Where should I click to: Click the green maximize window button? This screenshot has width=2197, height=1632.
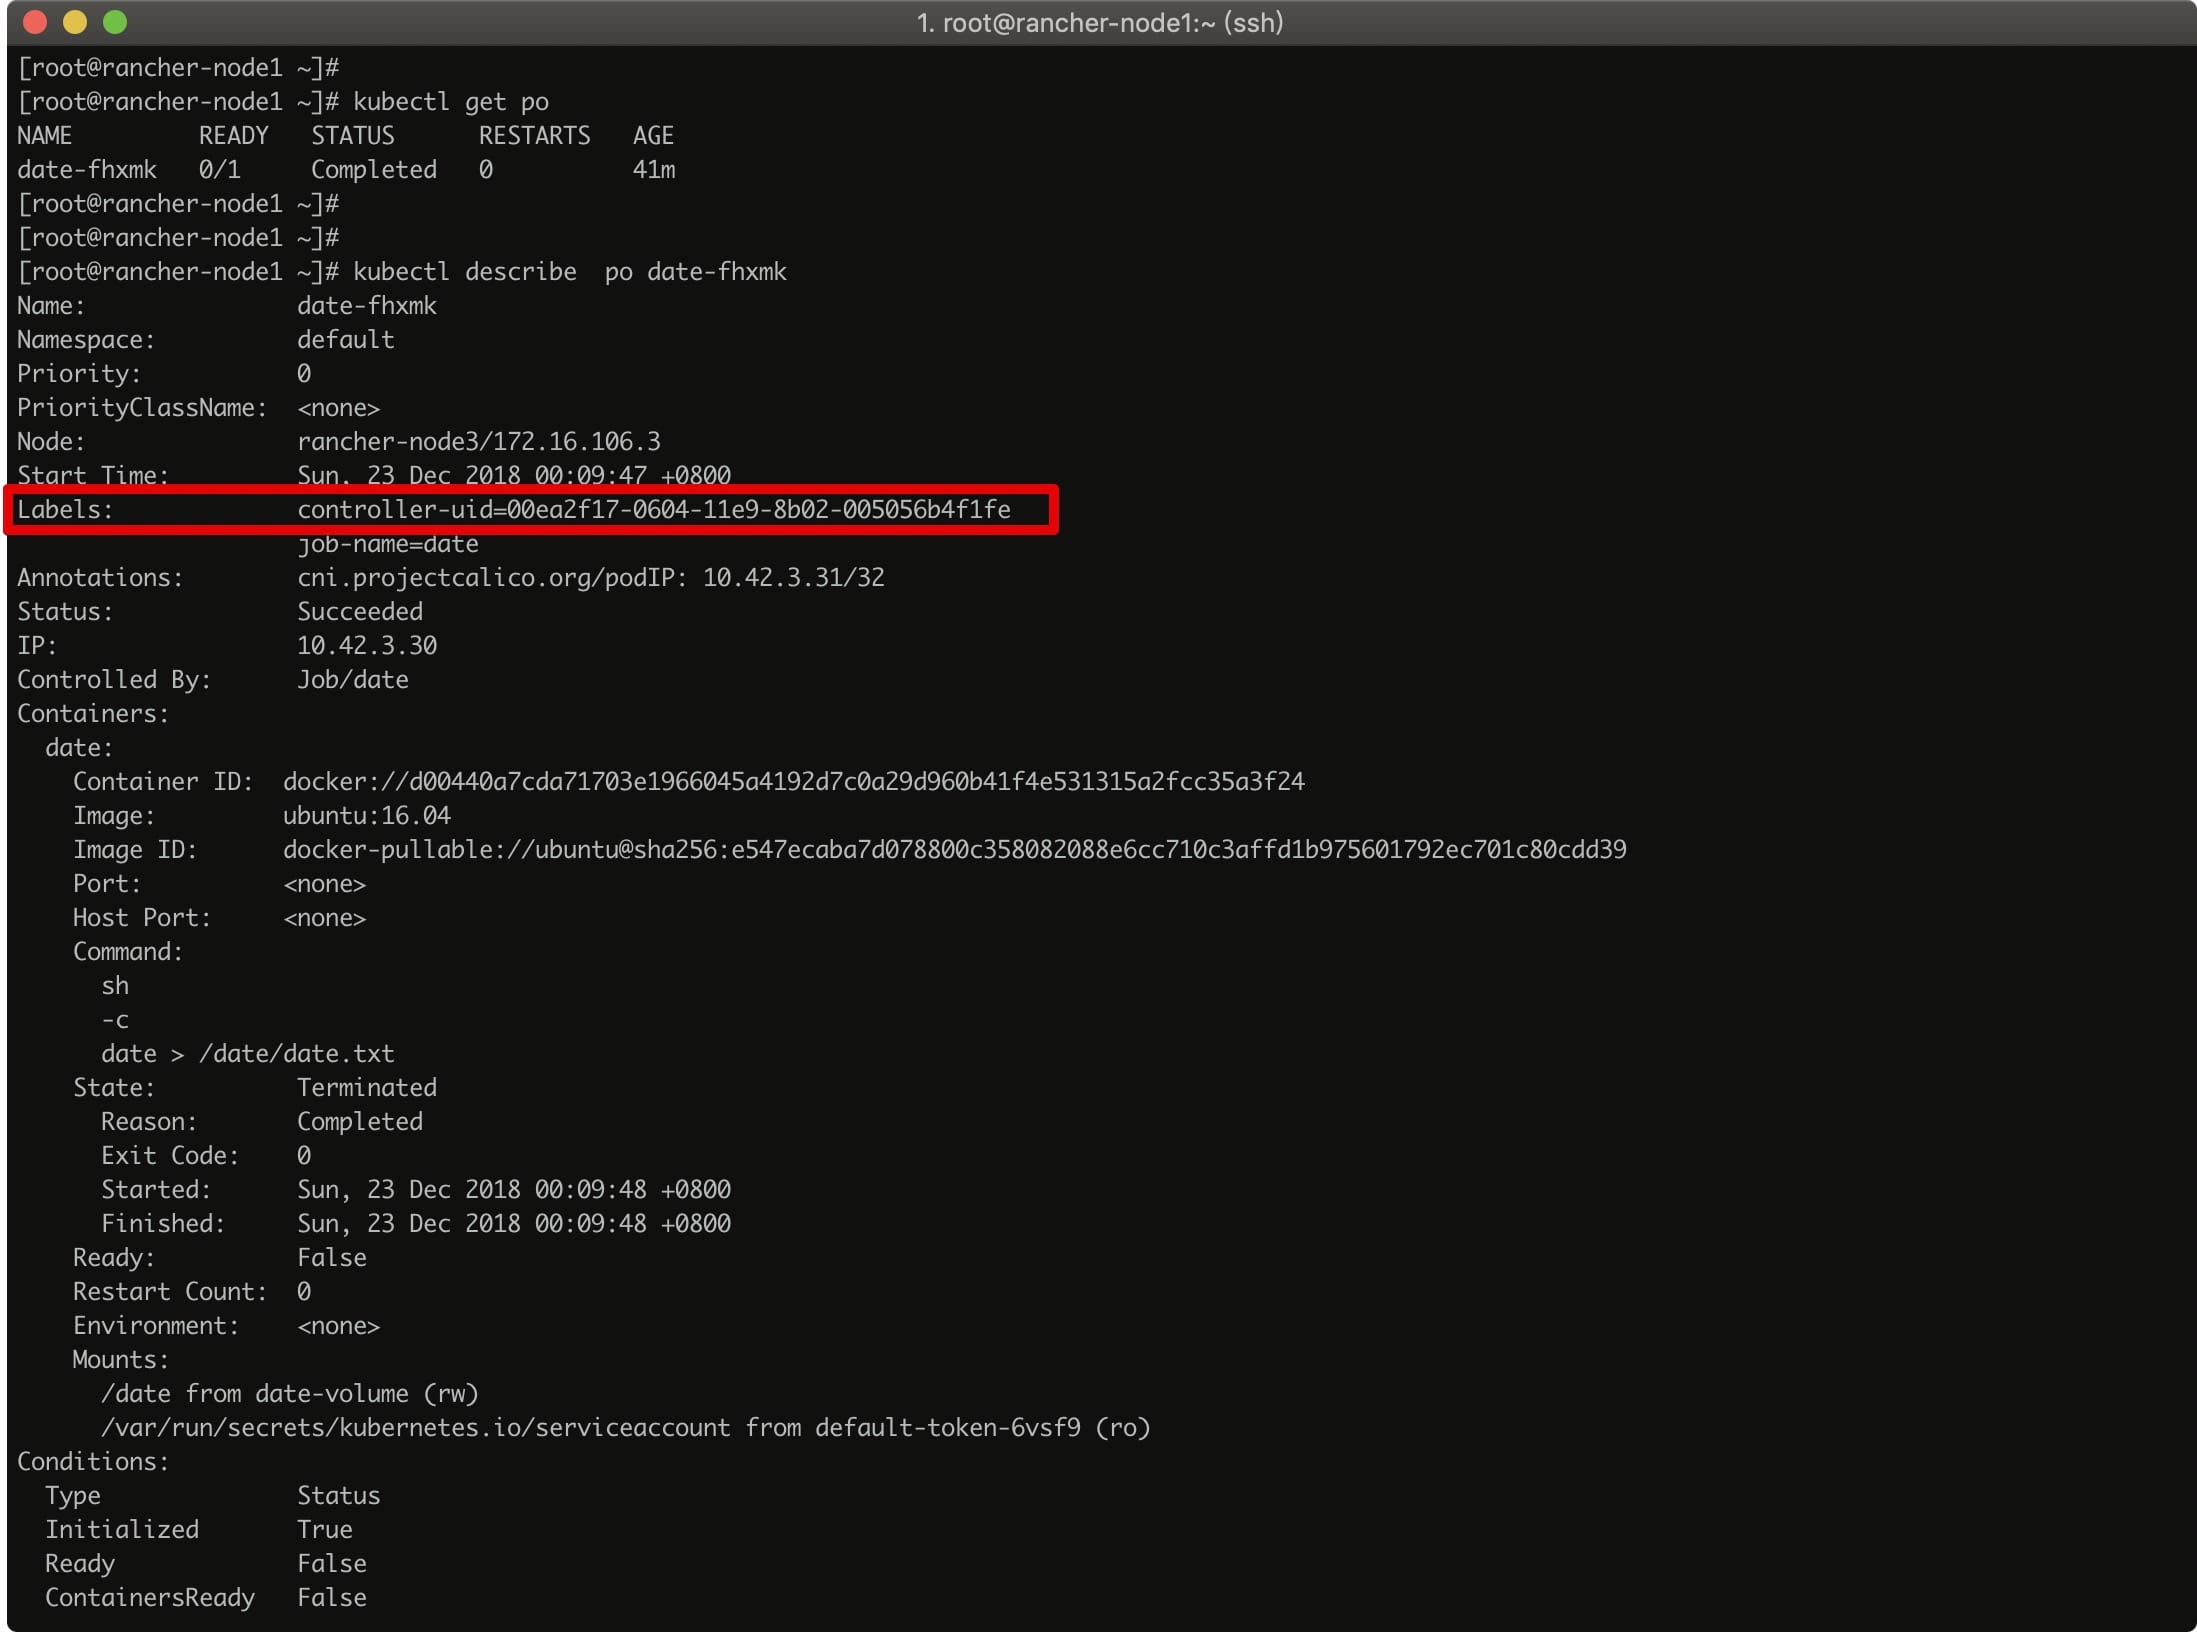pyautogui.click(x=115, y=22)
